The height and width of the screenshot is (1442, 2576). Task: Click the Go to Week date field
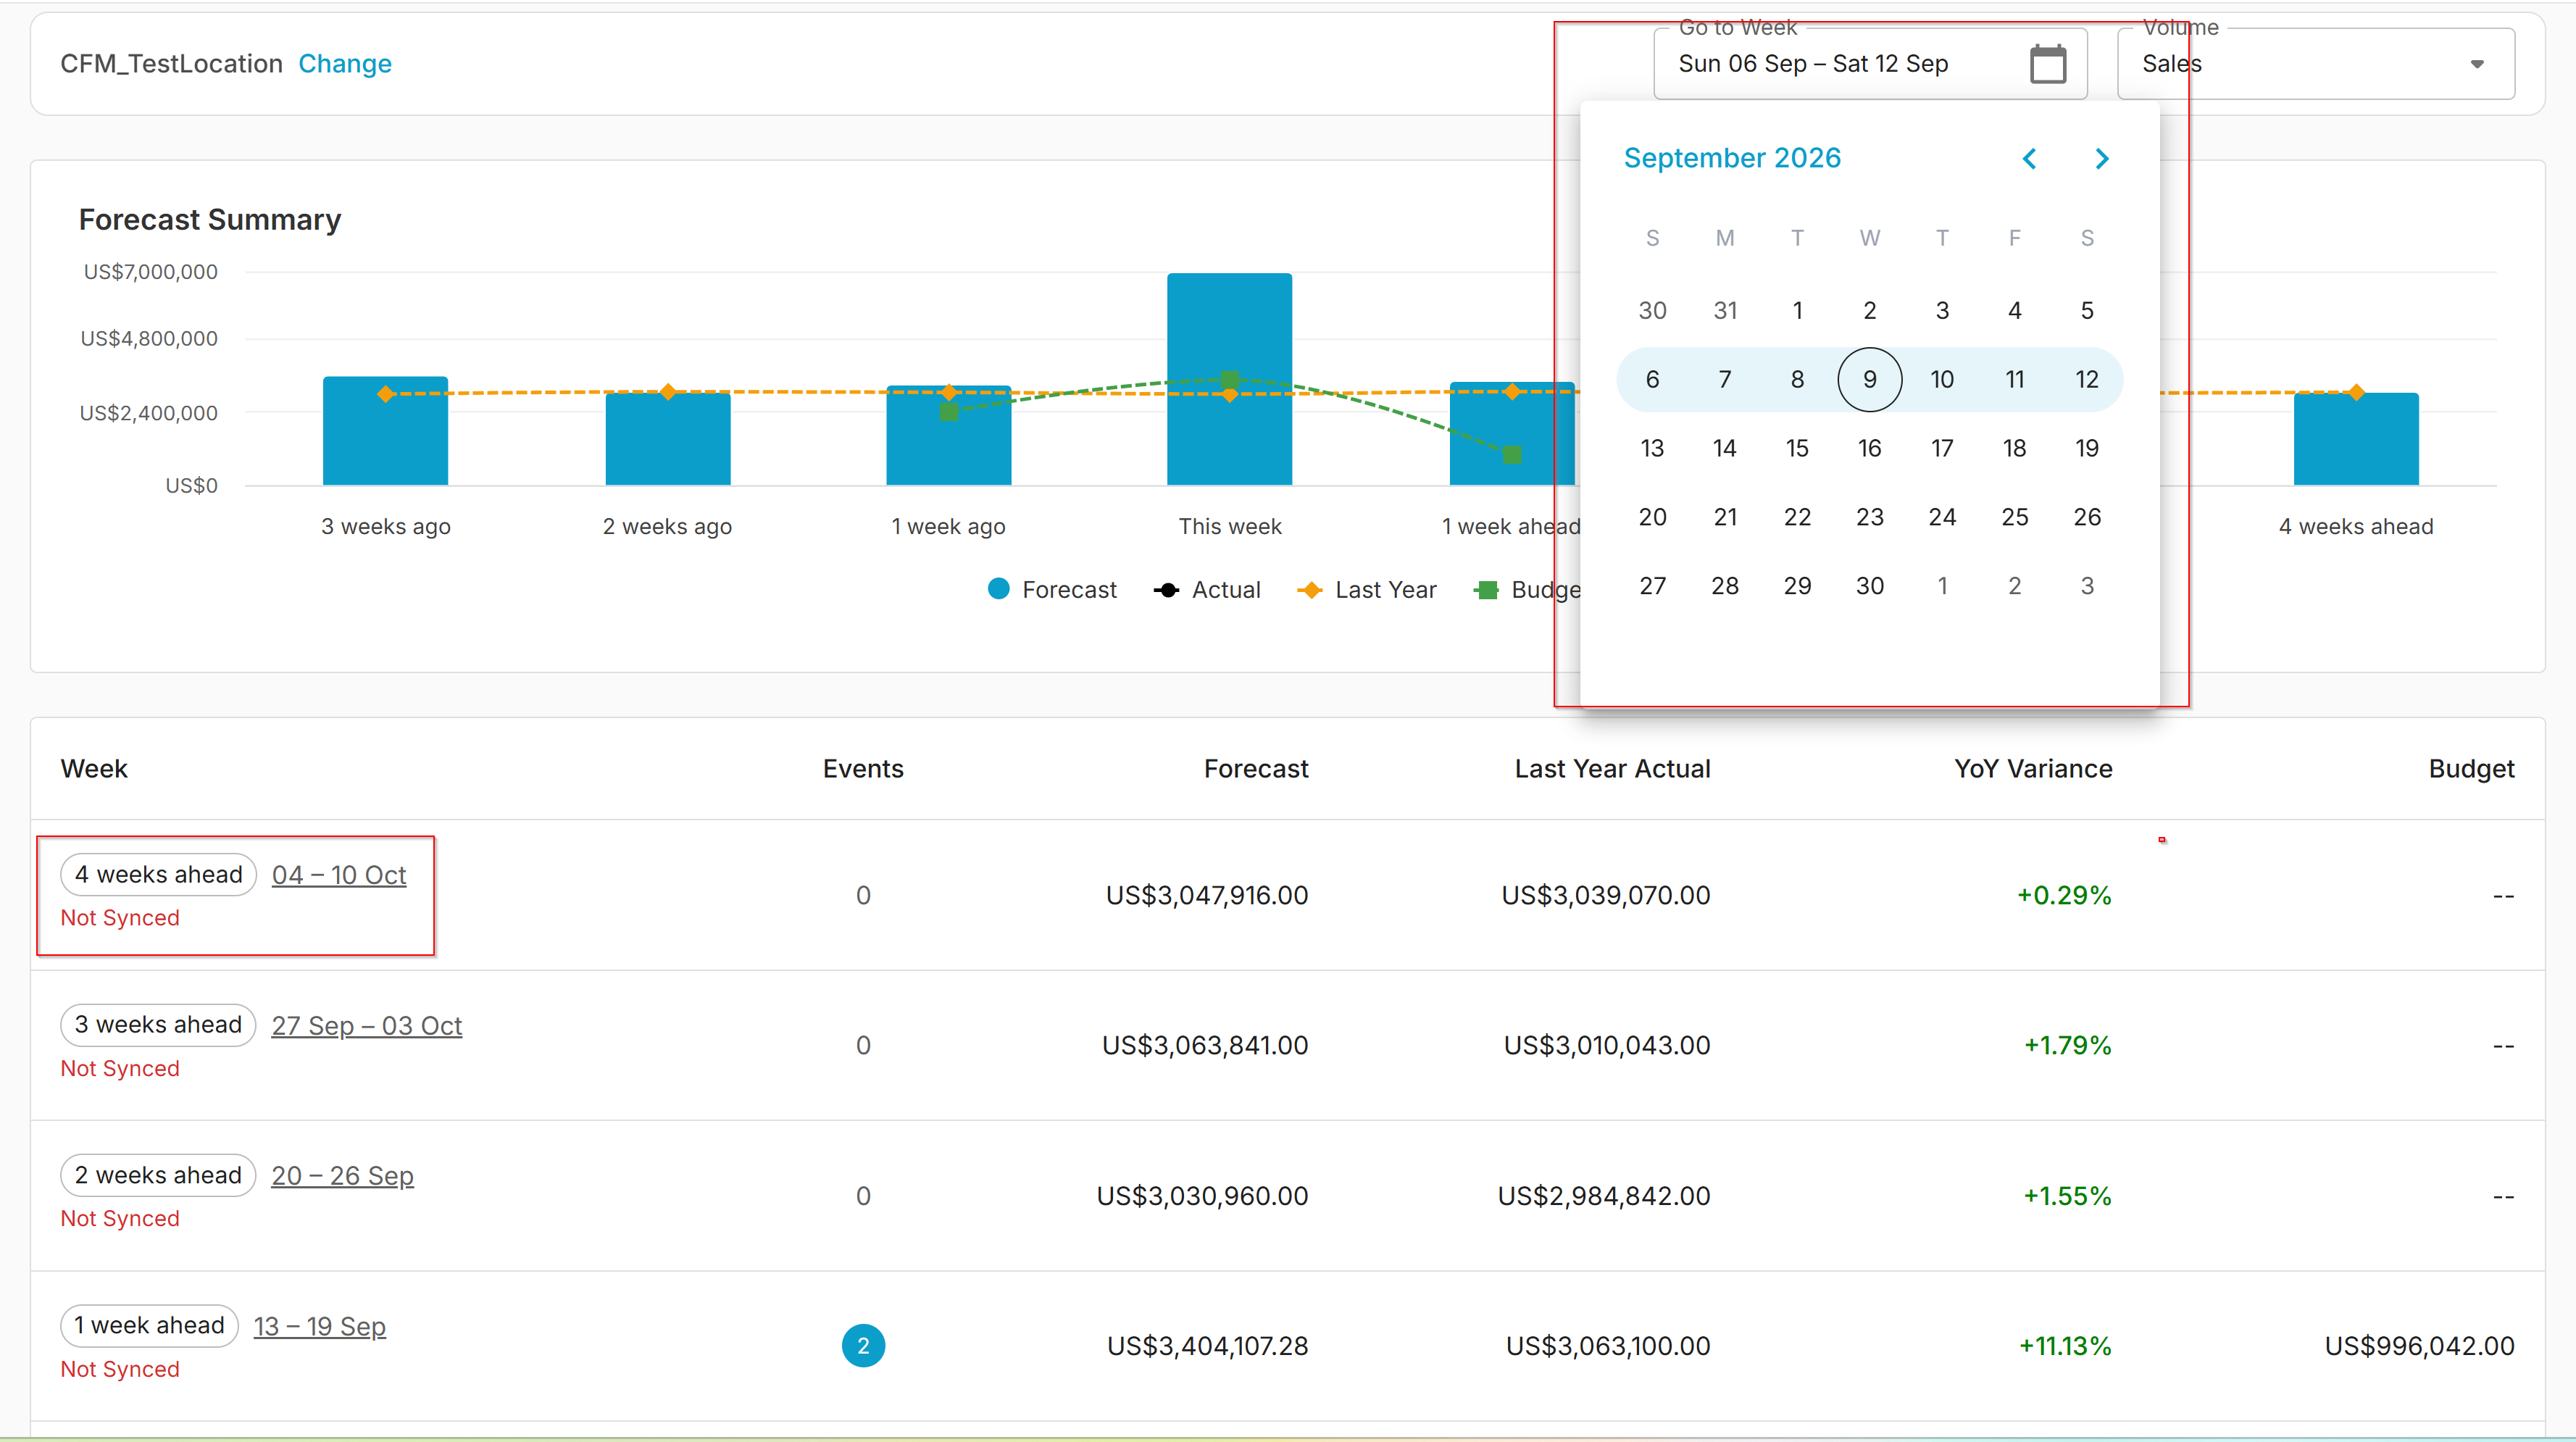click(1870, 64)
